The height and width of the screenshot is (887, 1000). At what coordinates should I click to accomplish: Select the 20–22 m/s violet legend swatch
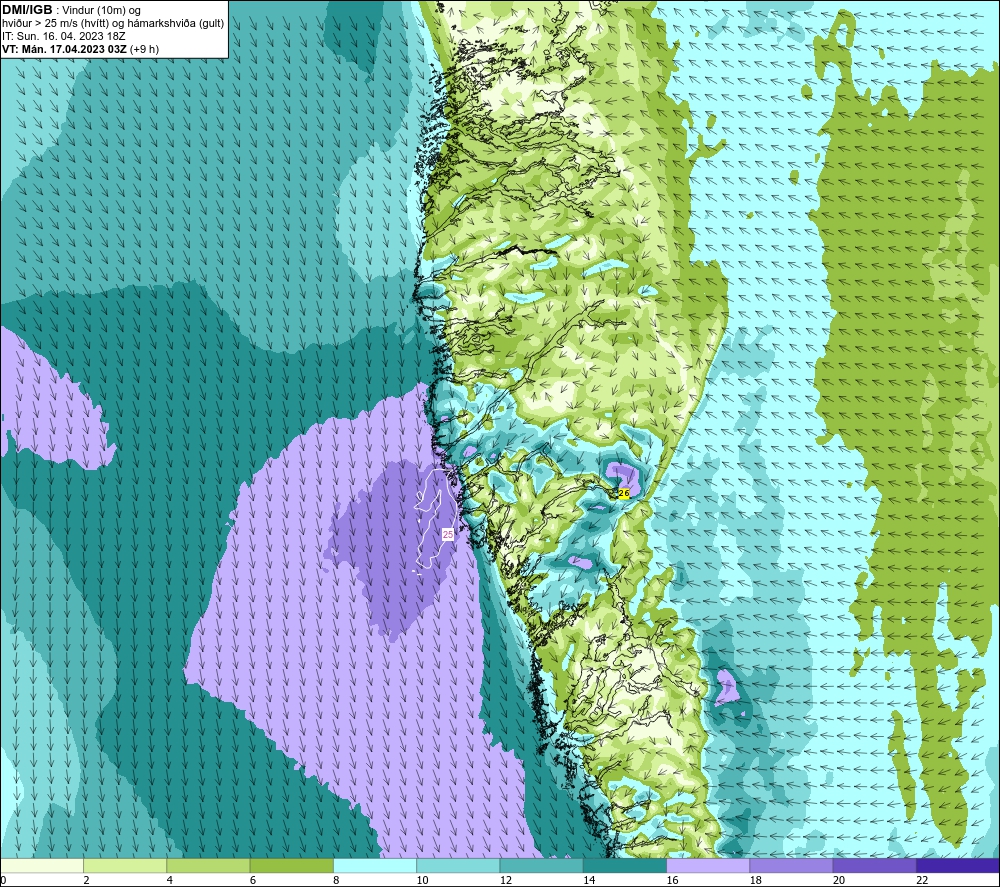coord(874,865)
